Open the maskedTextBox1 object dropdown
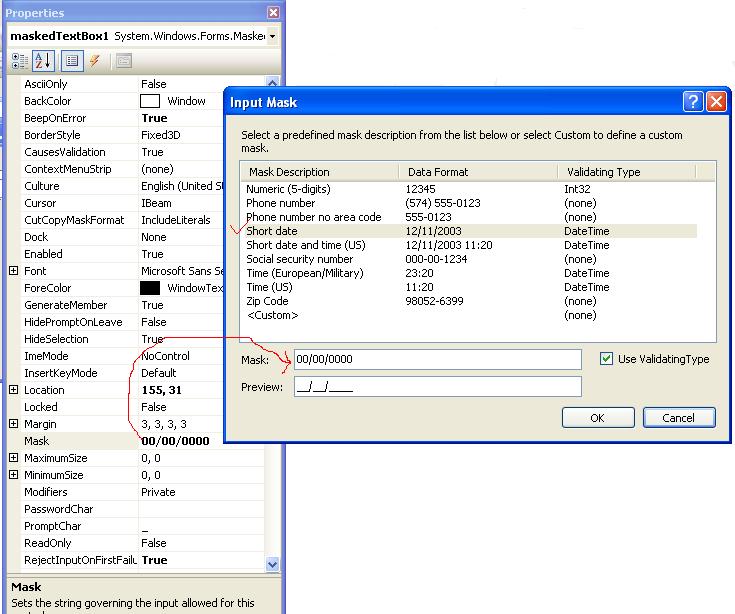 [x=272, y=36]
